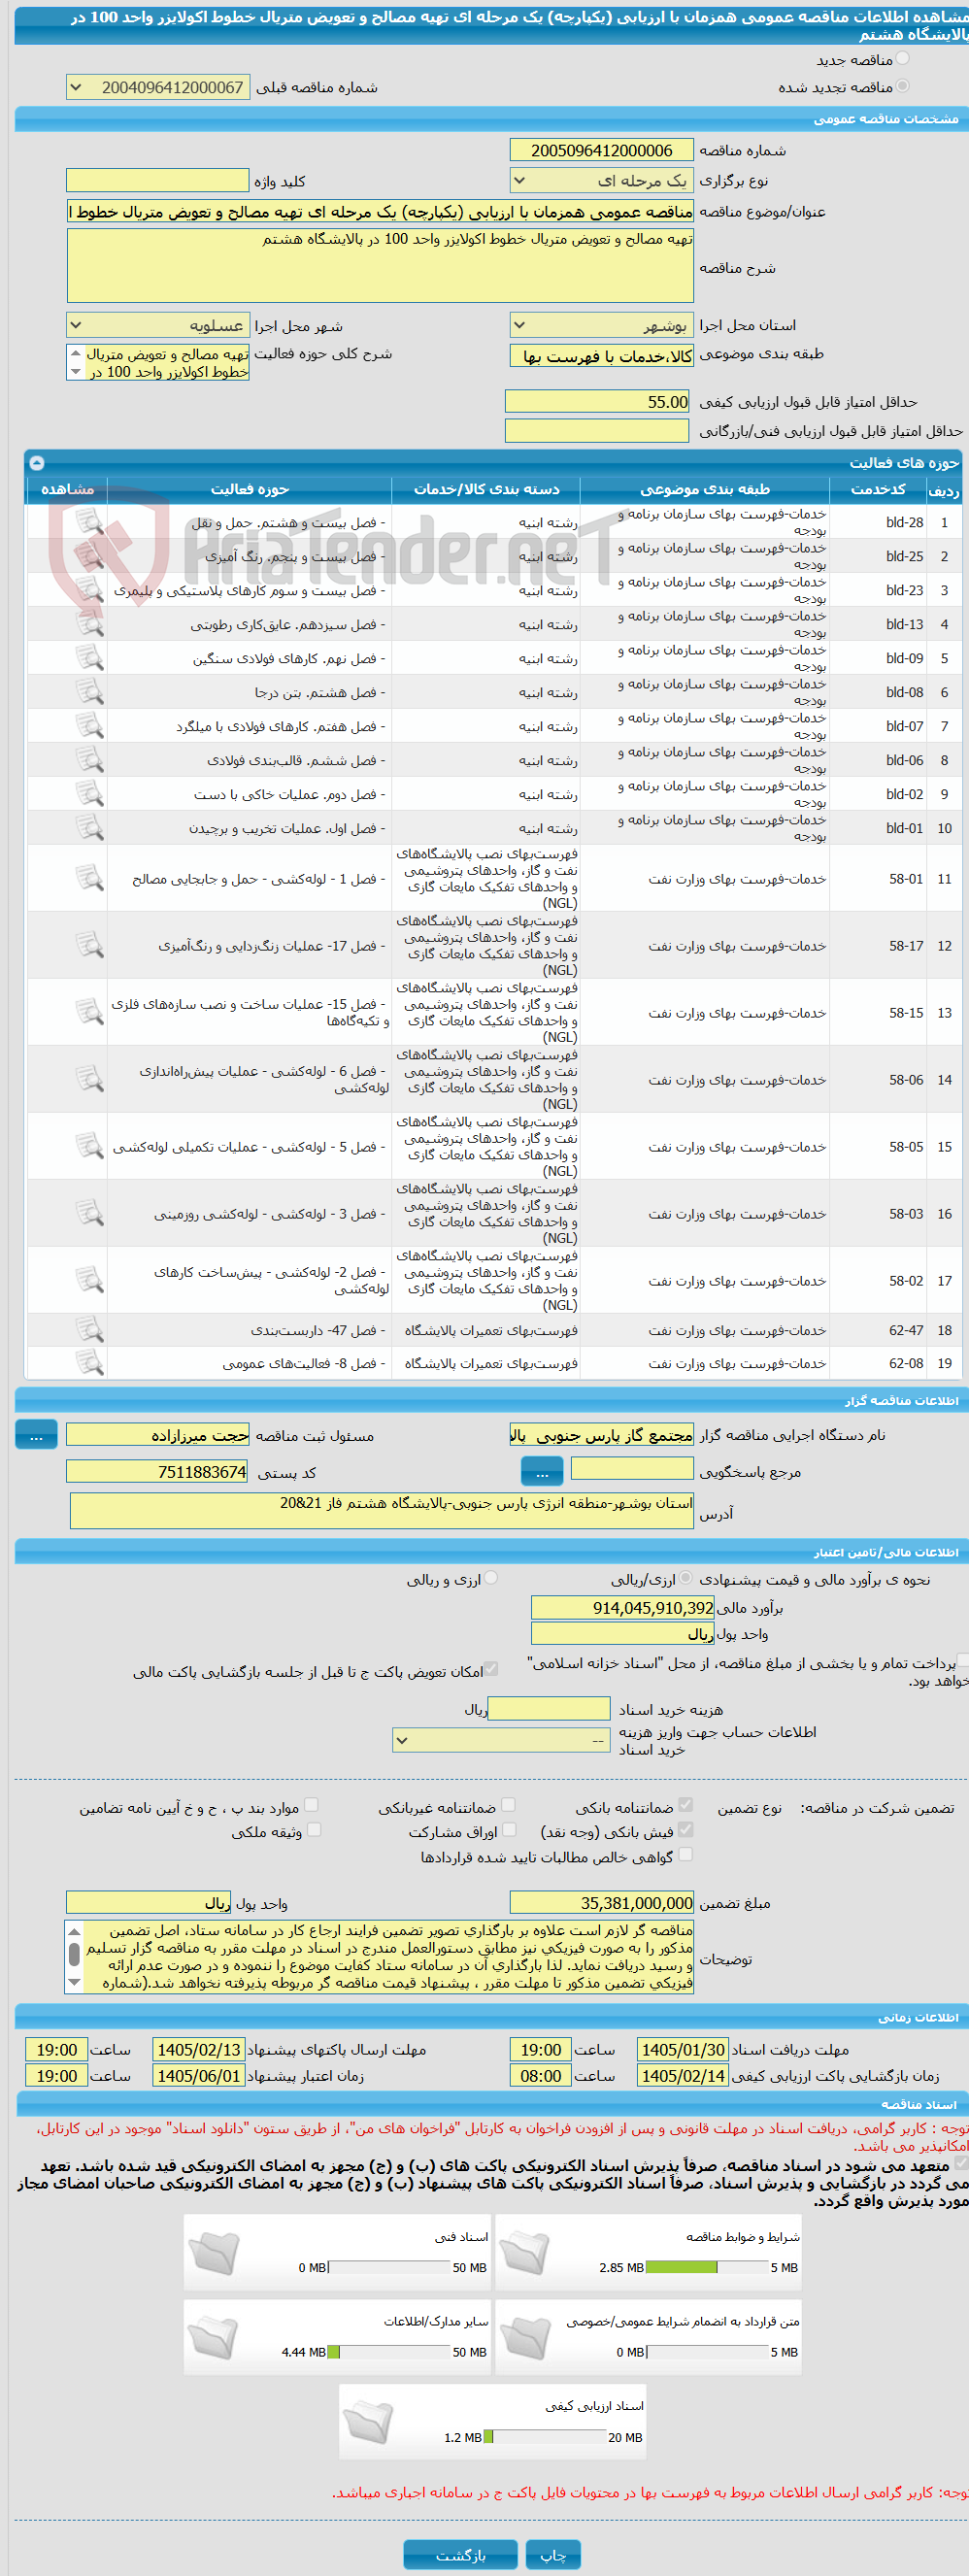Toggle گواهی خالص مطالبات تایید شده checkbox

(x=686, y=1855)
